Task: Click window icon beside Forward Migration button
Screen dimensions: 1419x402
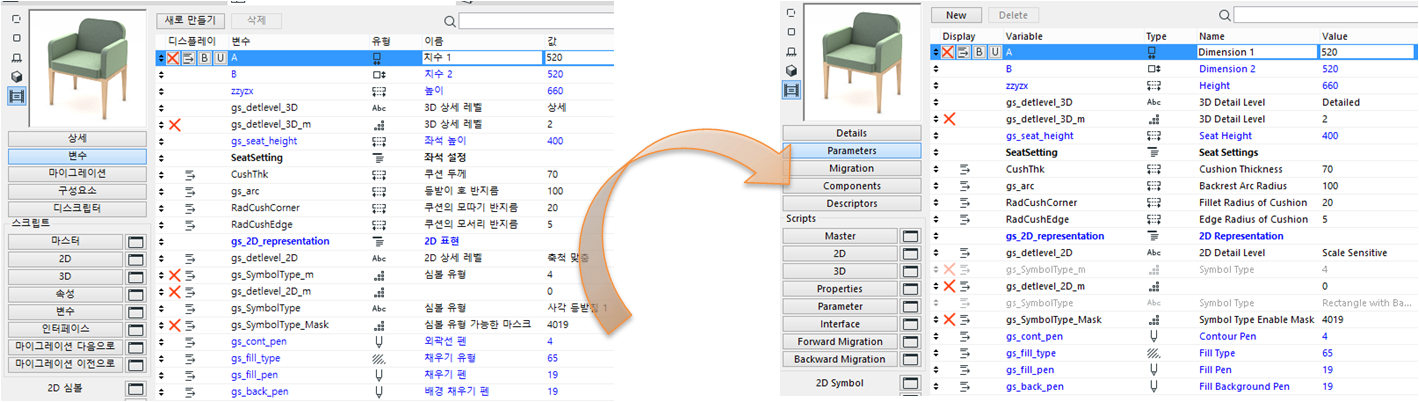Action: [x=911, y=342]
